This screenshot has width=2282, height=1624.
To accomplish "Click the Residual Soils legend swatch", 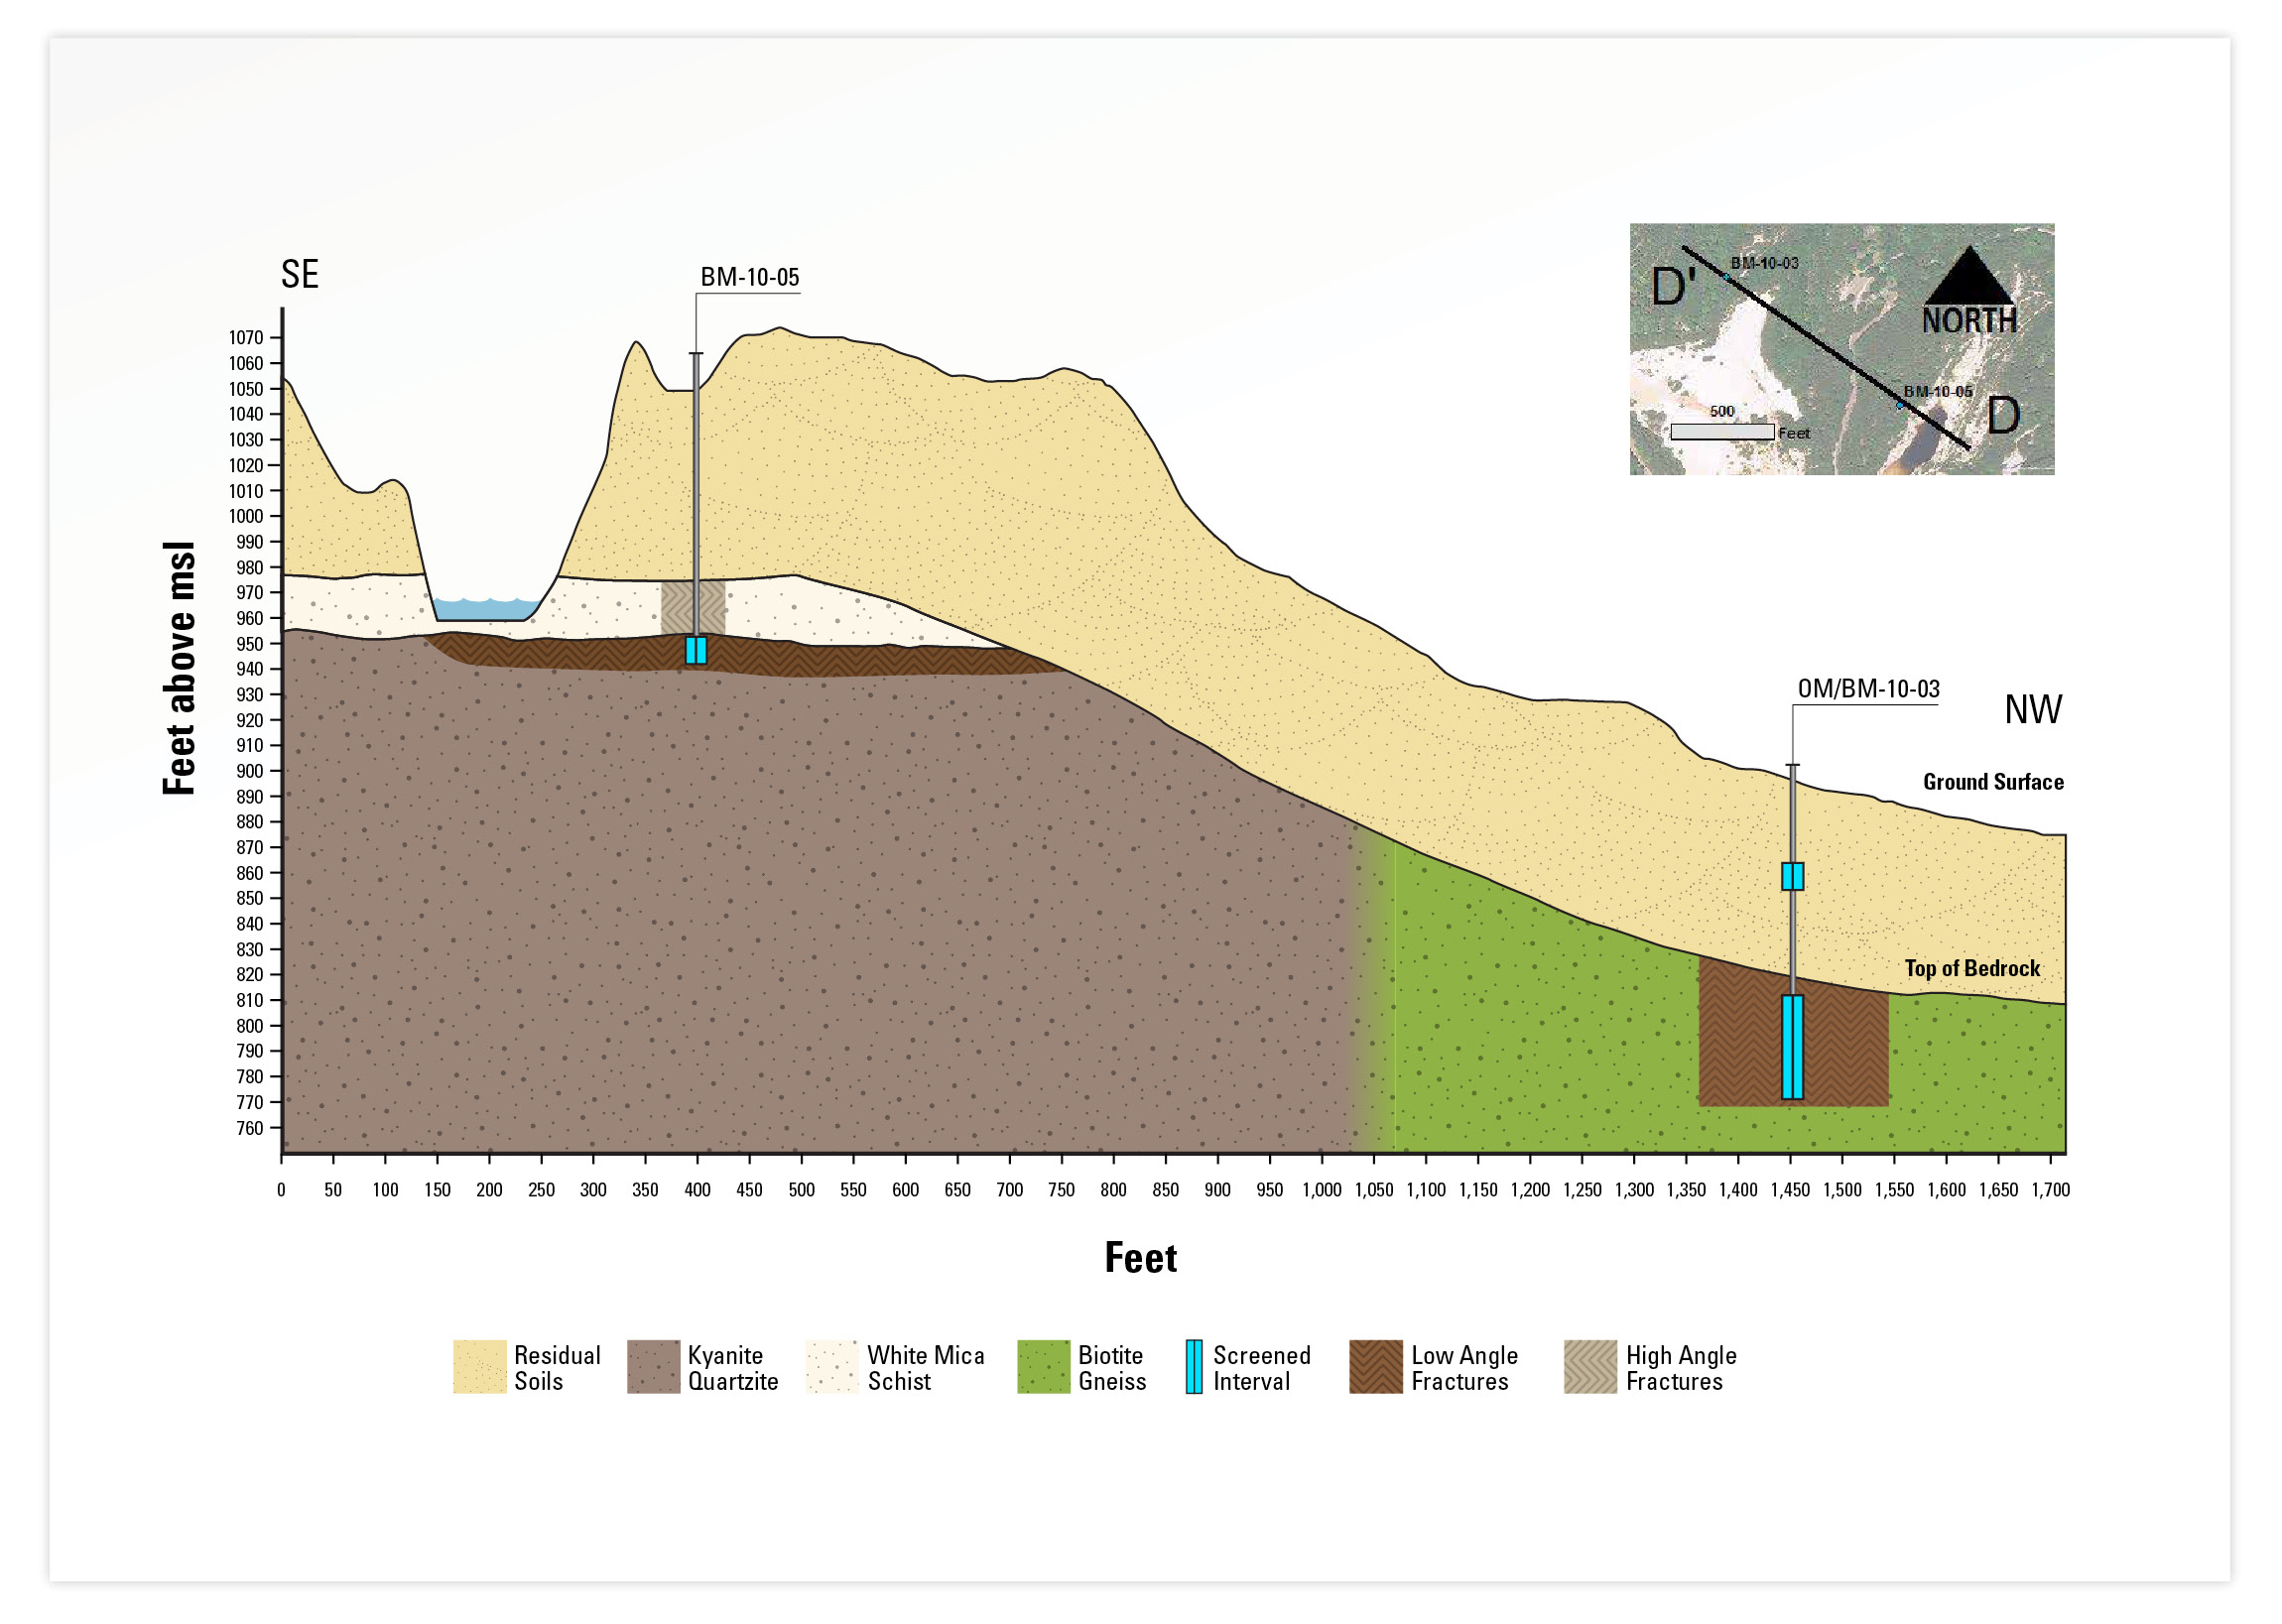I will (479, 1368).
